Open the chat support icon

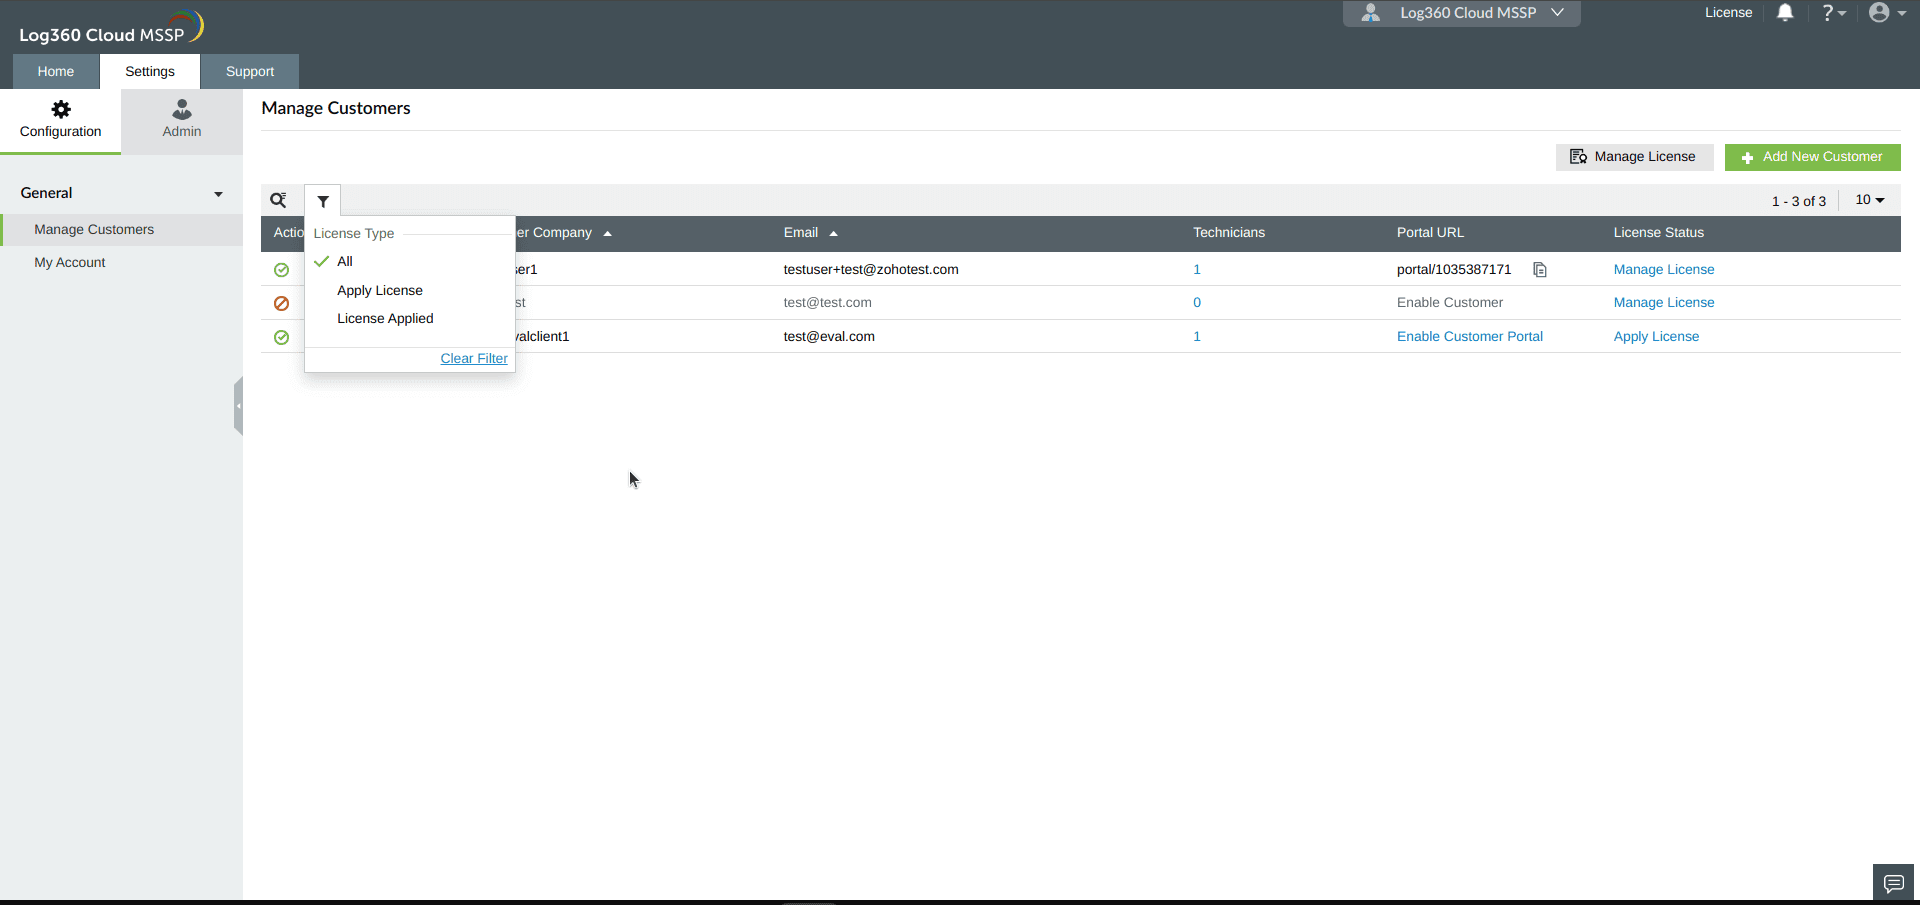click(x=1894, y=884)
